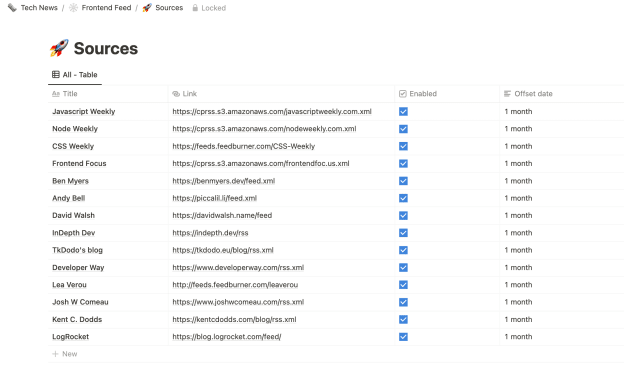Open the Title column header menu
Image resolution: width=624 pixels, height=371 pixels.
(x=108, y=94)
